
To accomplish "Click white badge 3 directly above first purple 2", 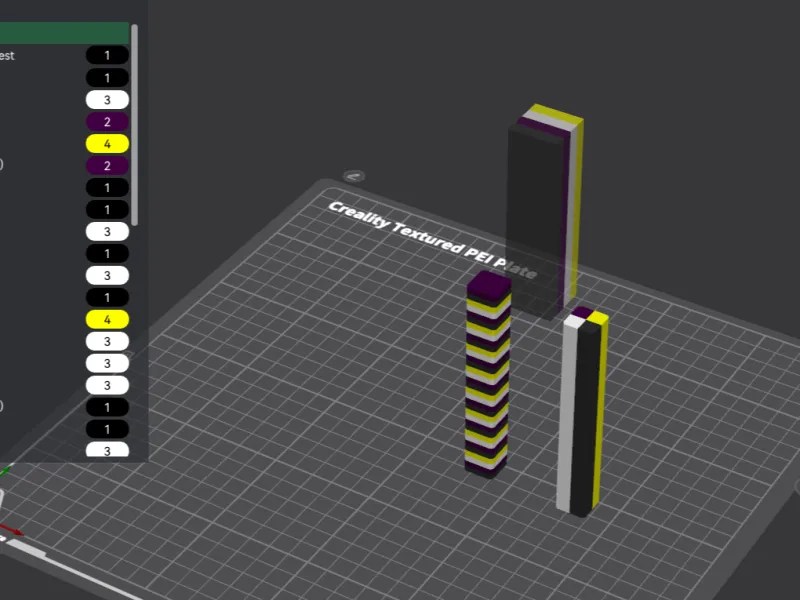I will (x=107, y=100).
